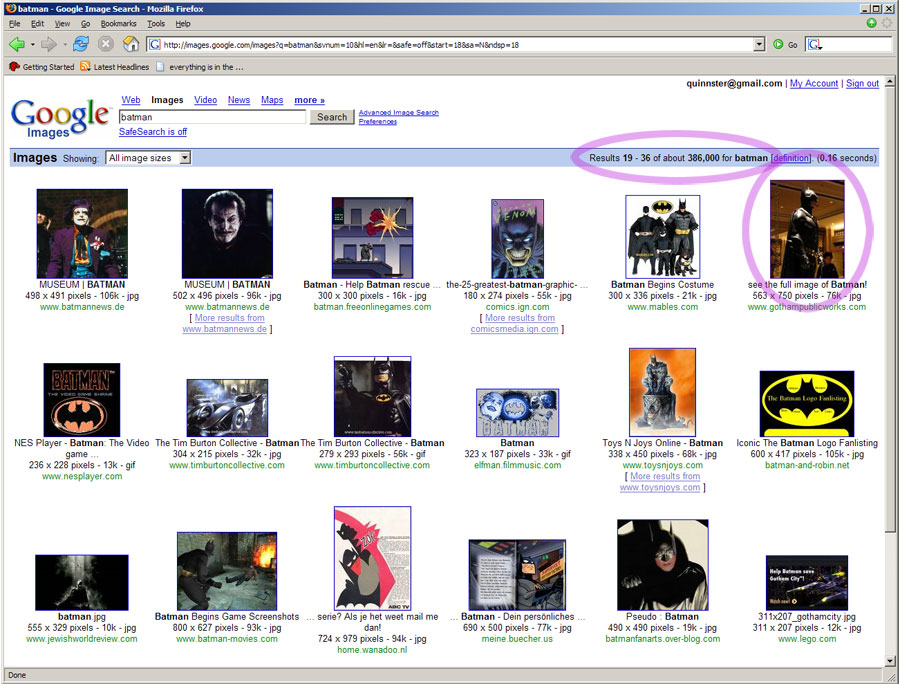
Task: Click the 'more »' link
Action: click(309, 100)
